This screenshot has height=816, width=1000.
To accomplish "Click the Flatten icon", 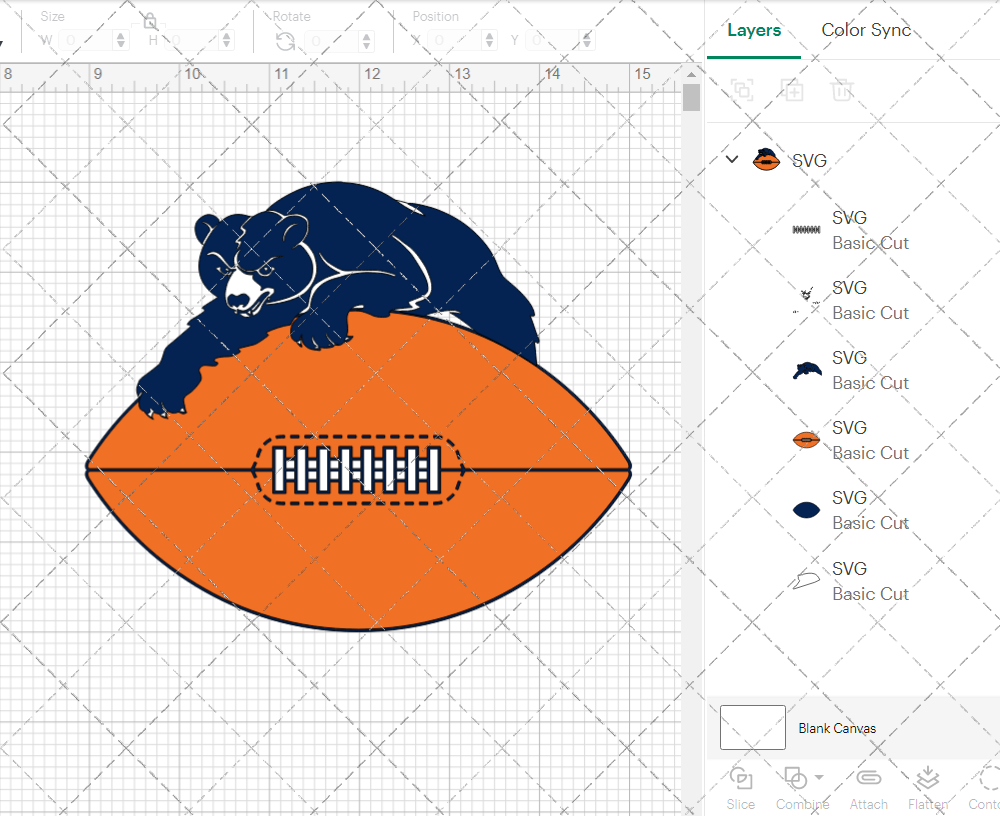I will 927,779.
